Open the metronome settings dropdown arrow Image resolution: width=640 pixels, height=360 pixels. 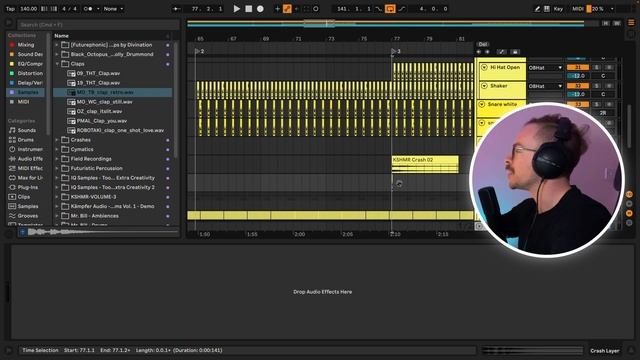98,9
